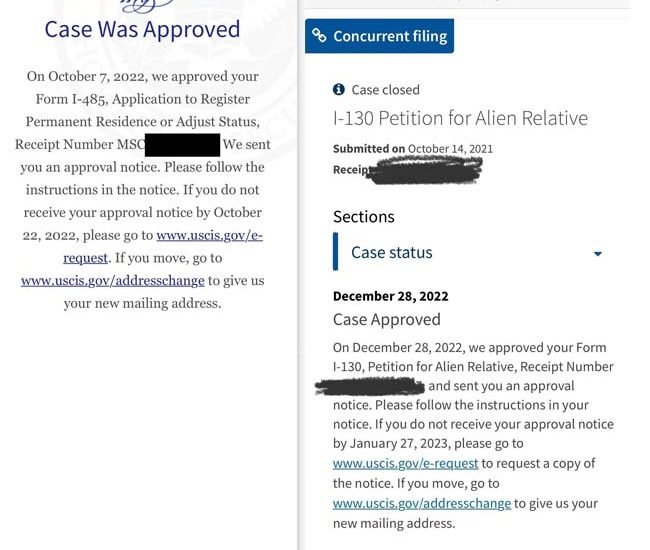
Task: Expand the Case status dropdown arrow
Action: pyautogui.click(x=598, y=254)
